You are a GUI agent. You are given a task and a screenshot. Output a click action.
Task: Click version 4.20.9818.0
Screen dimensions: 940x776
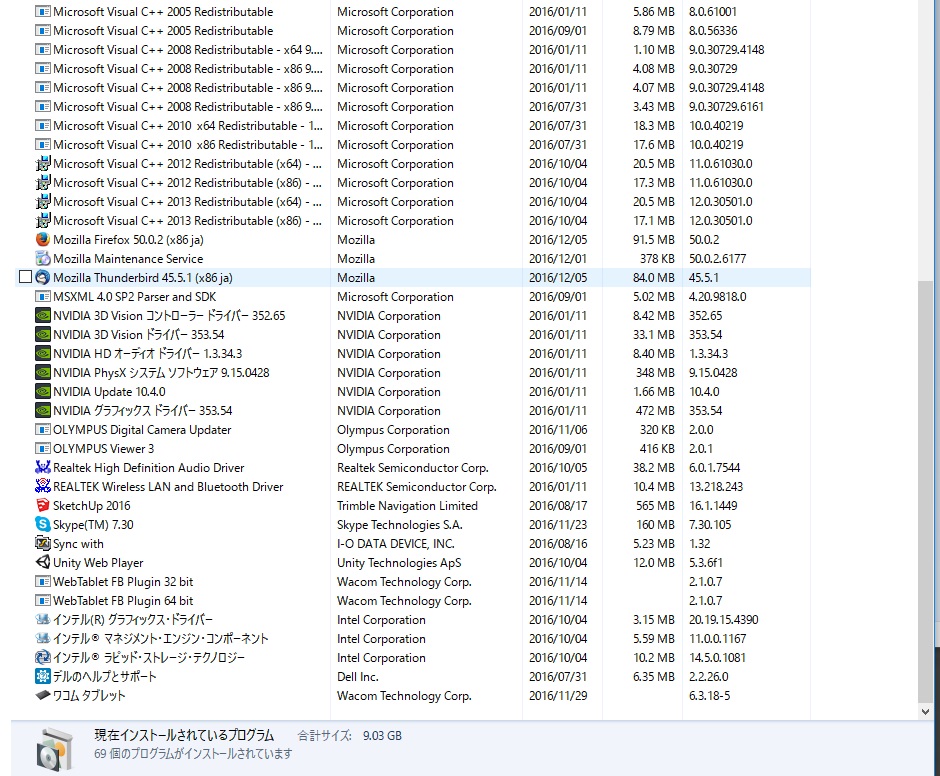717,297
